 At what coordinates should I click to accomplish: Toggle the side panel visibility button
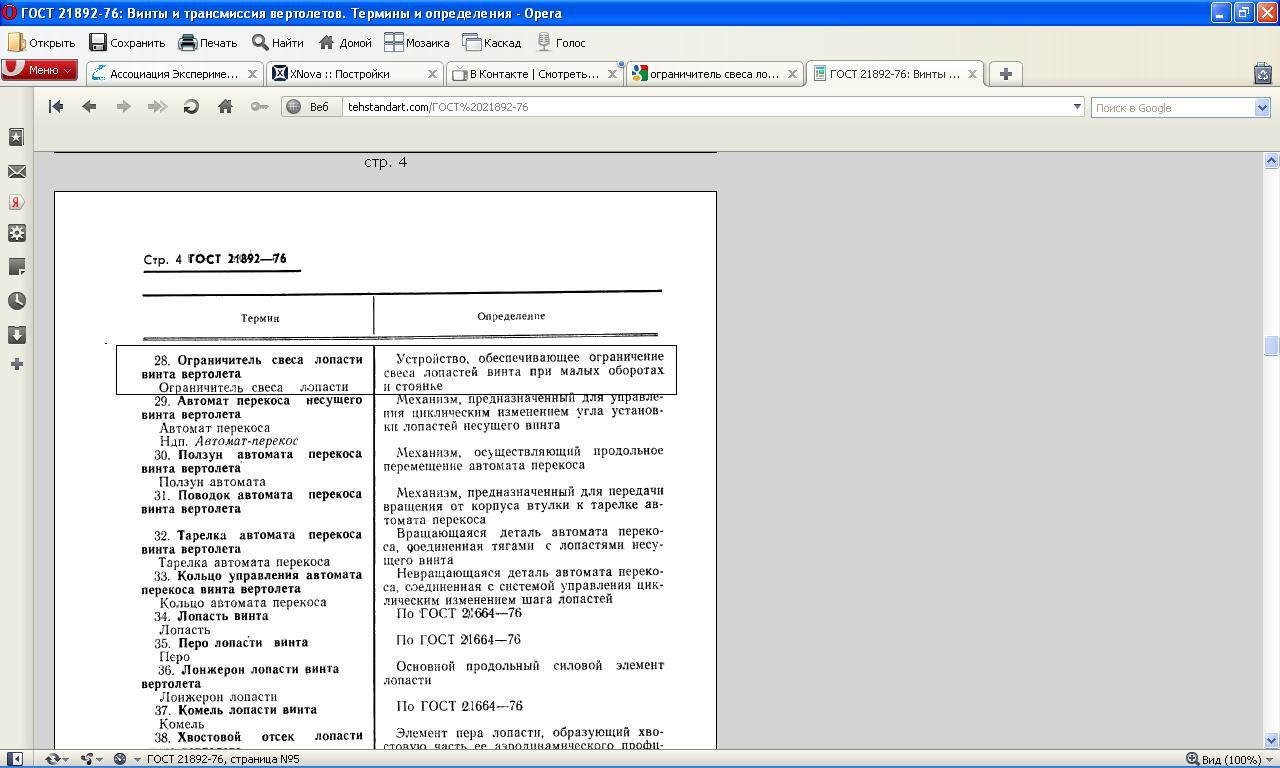(x=15, y=759)
